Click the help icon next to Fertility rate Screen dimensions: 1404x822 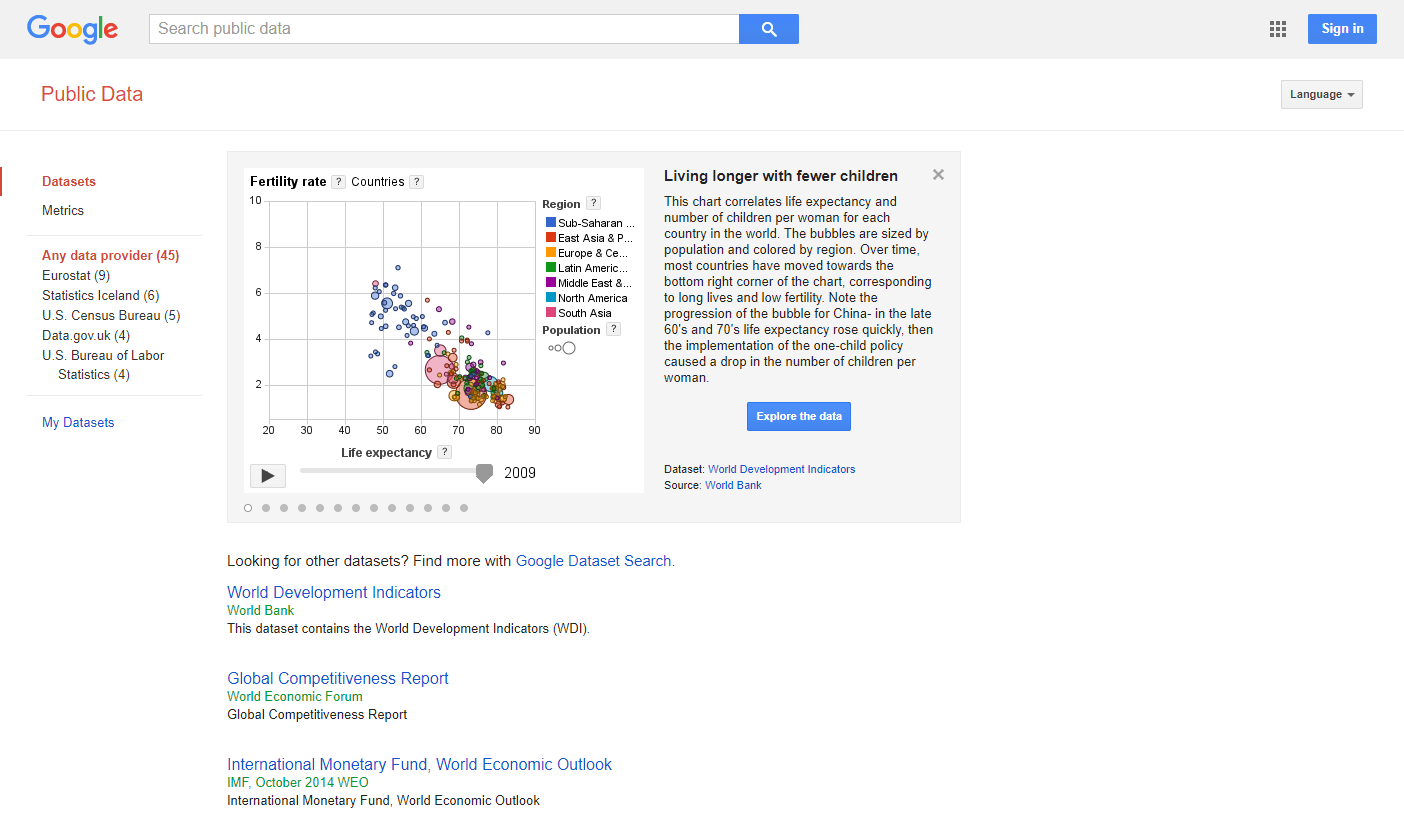[338, 181]
